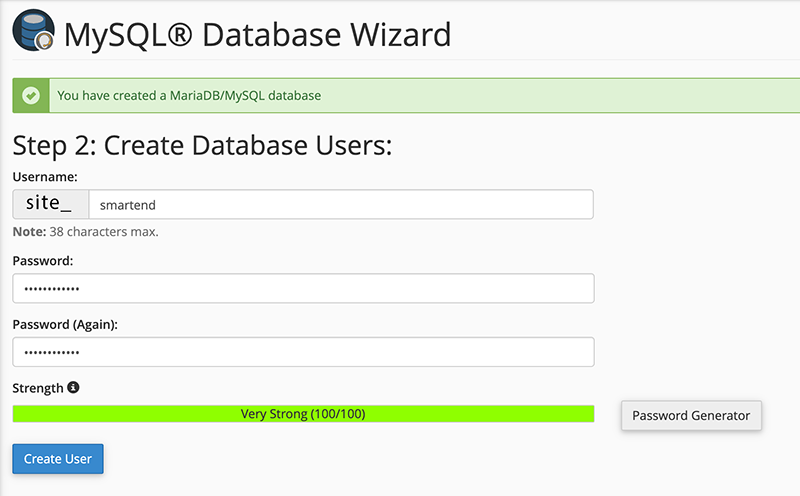Click the 'Very Strong (100/100)' strength text
Viewport: 800px width, 496px height.
tap(302, 414)
